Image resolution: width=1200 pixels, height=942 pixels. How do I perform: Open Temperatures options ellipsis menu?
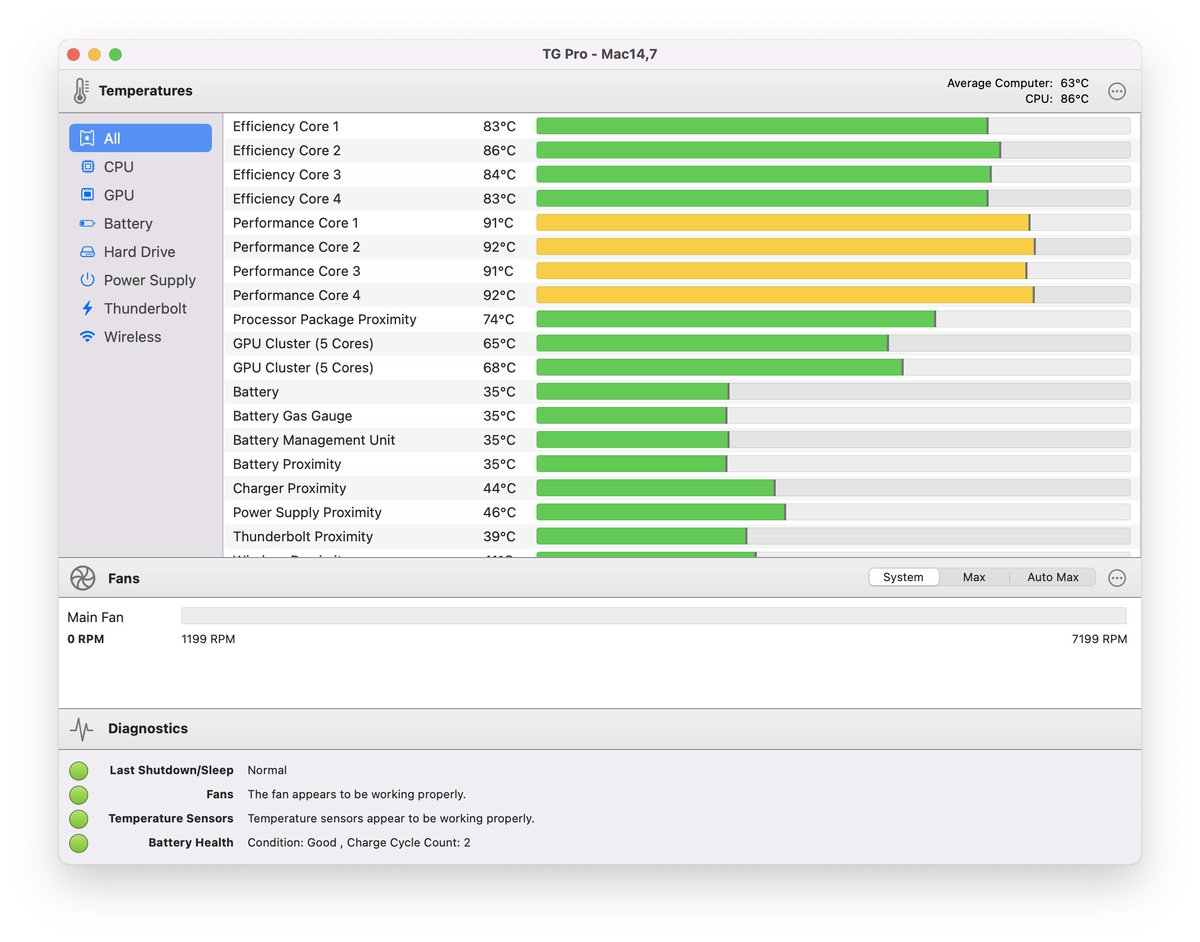pyautogui.click(x=1117, y=91)
